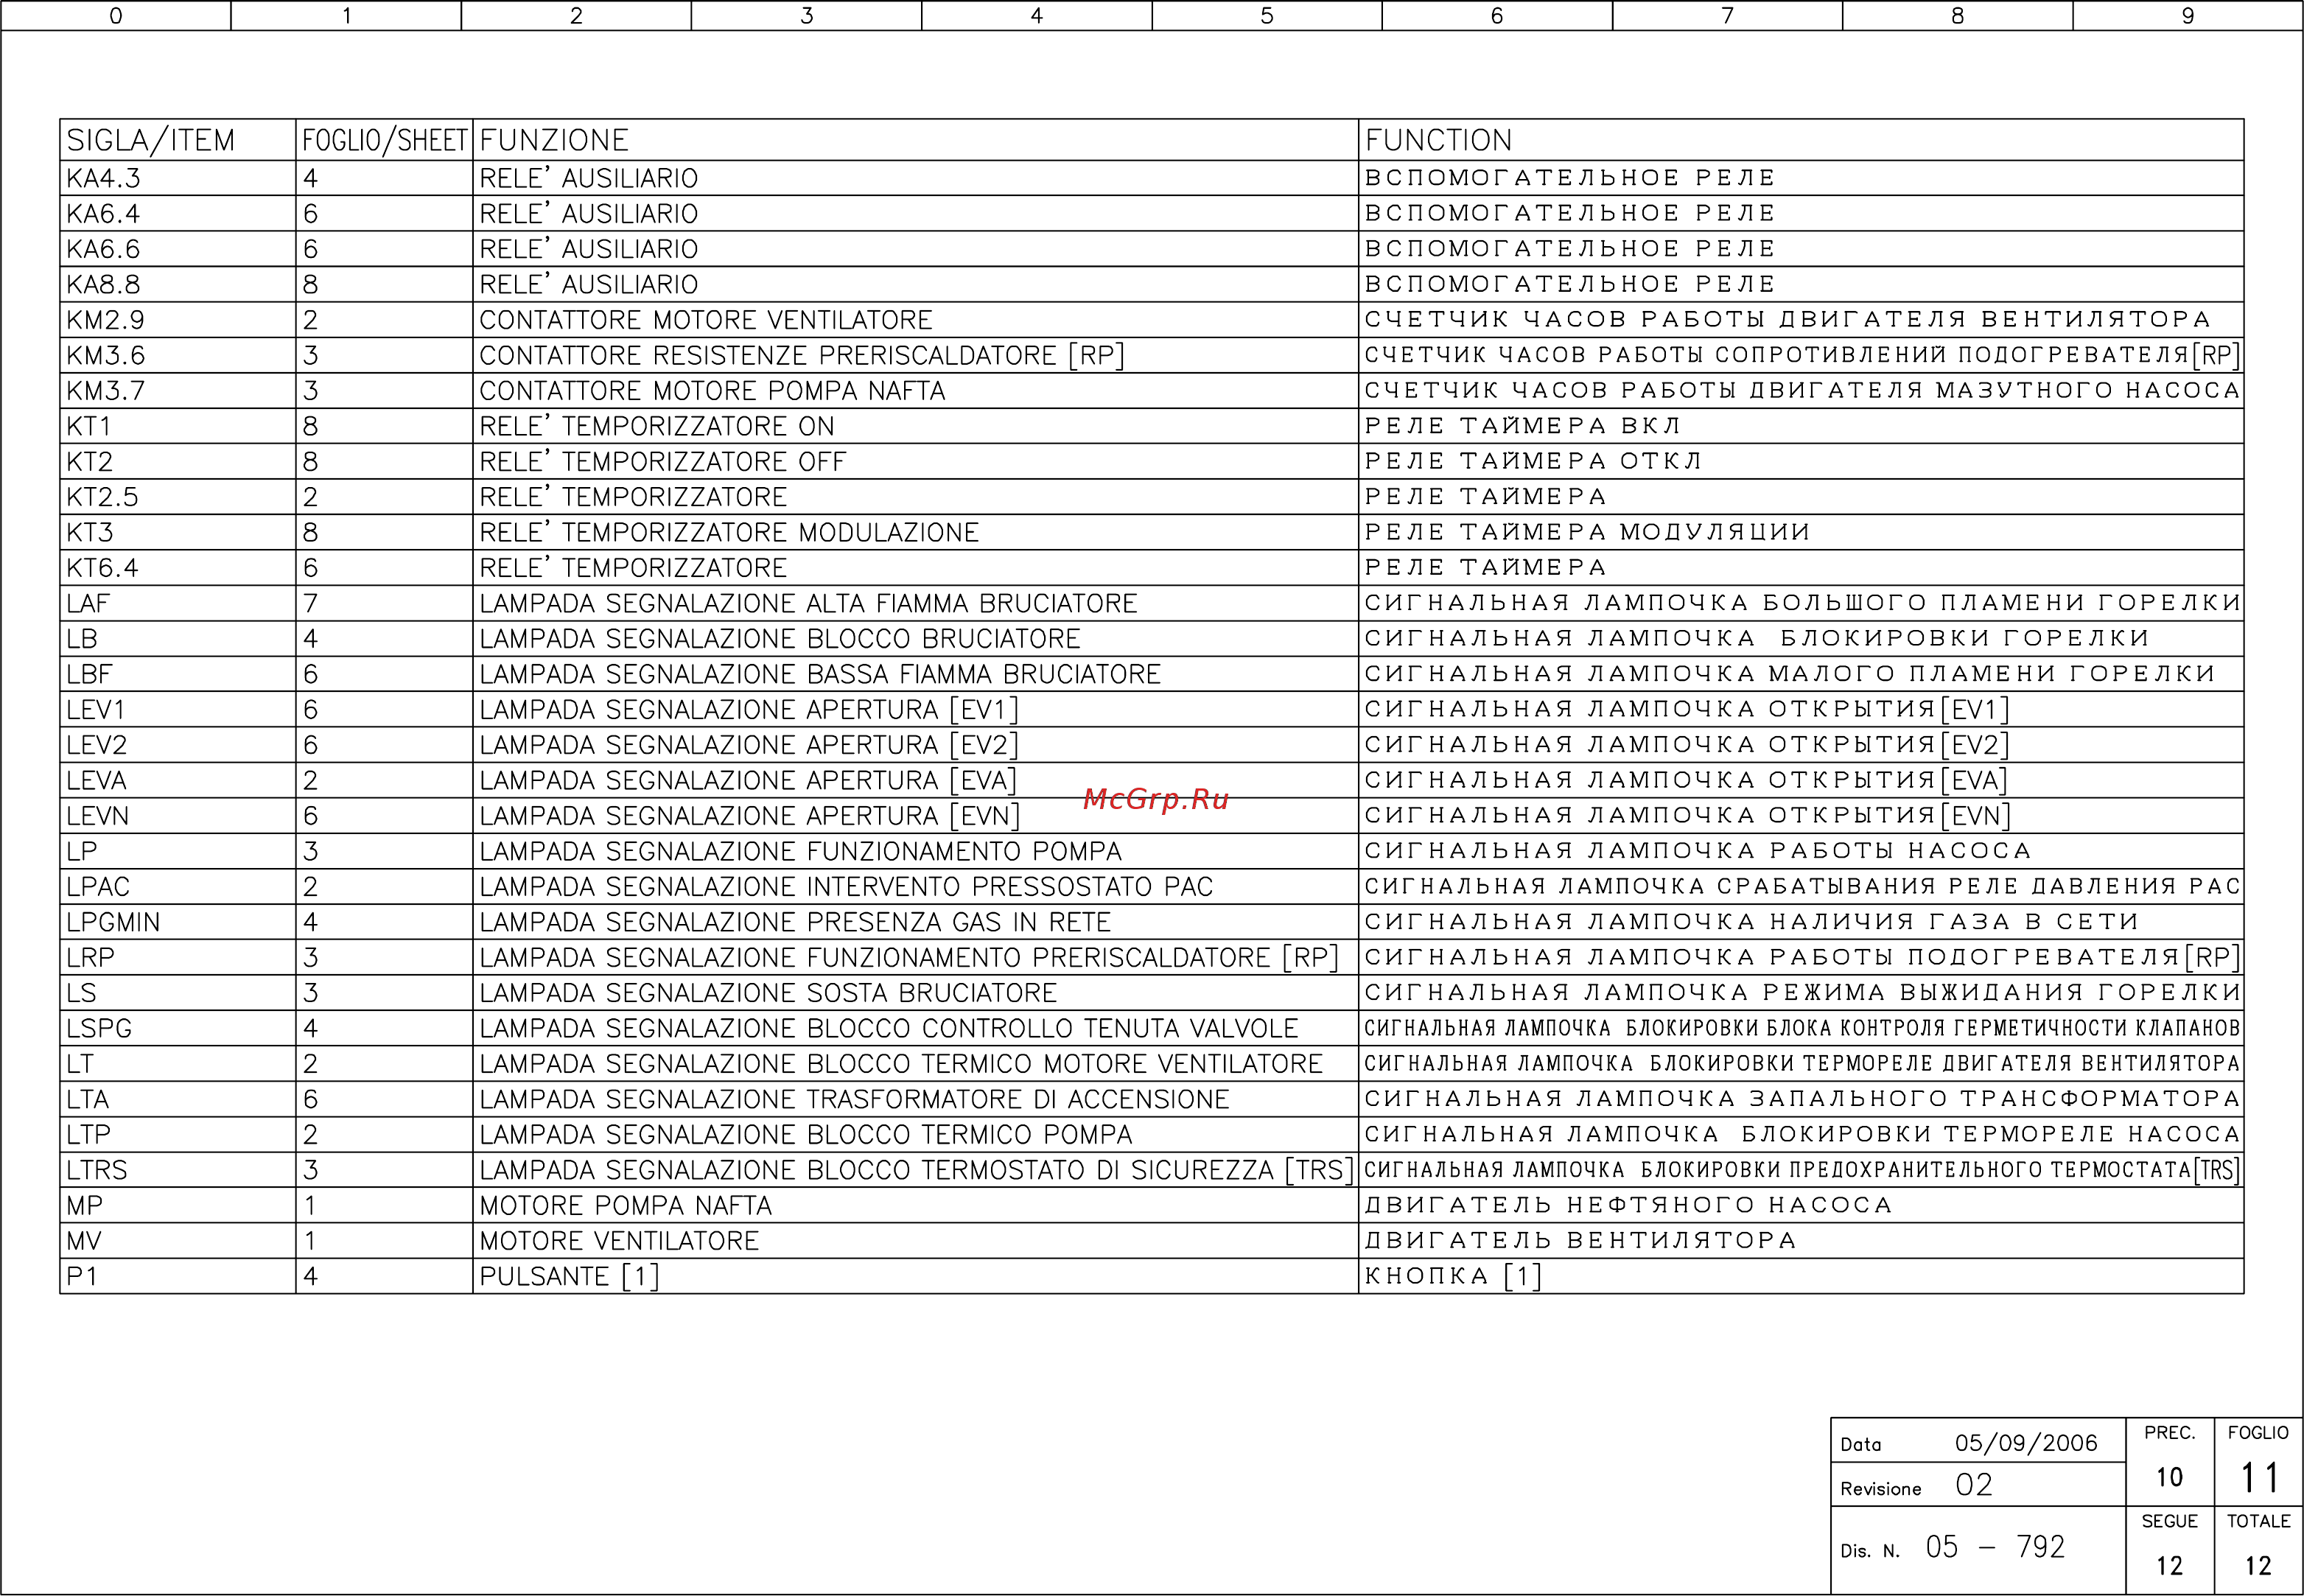Viewport: 2304px width, 1596px height.
Task: Click LAMPADA SEGNALAZIONE FUNZIONAMENTO POMPA text
Action: click(801, 851)
